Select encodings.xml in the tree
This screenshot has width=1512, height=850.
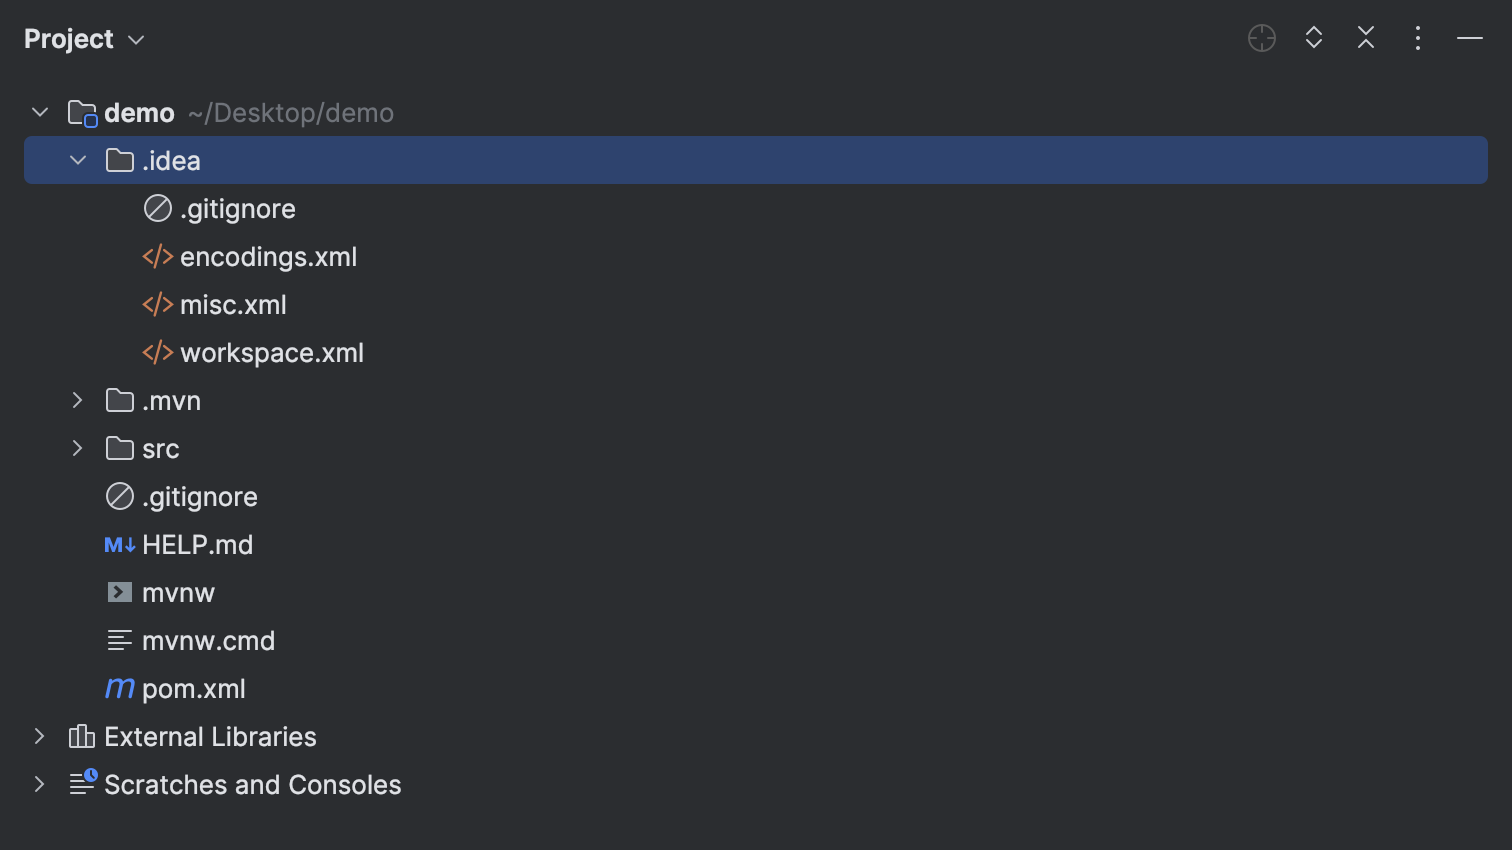(x=268, y=257)
